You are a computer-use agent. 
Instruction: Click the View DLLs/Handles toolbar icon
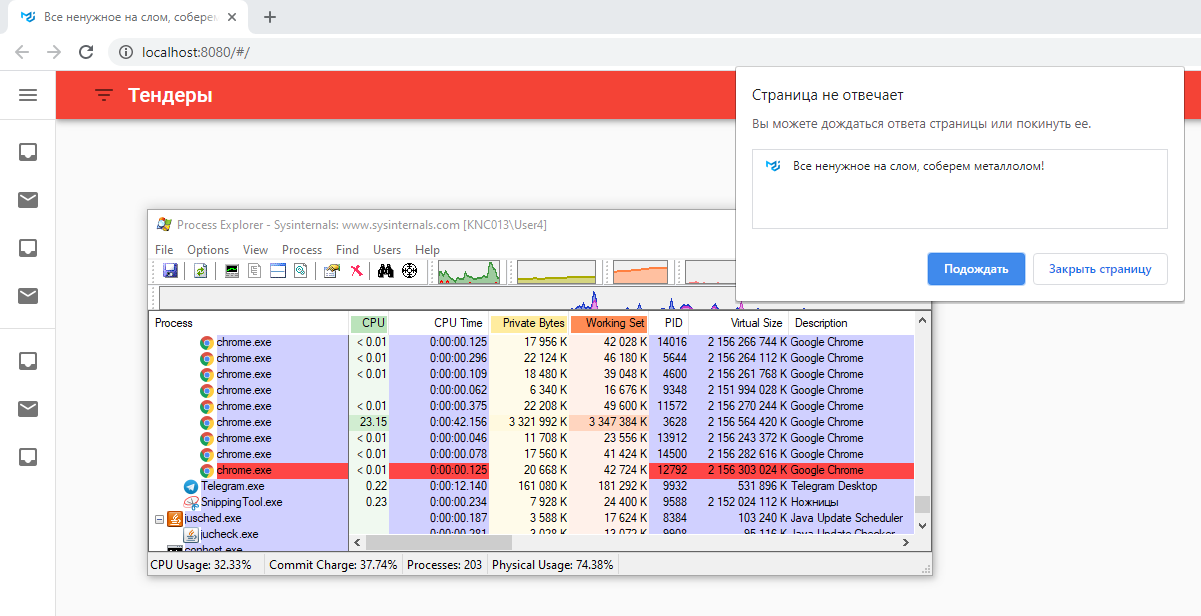(300, 271)
